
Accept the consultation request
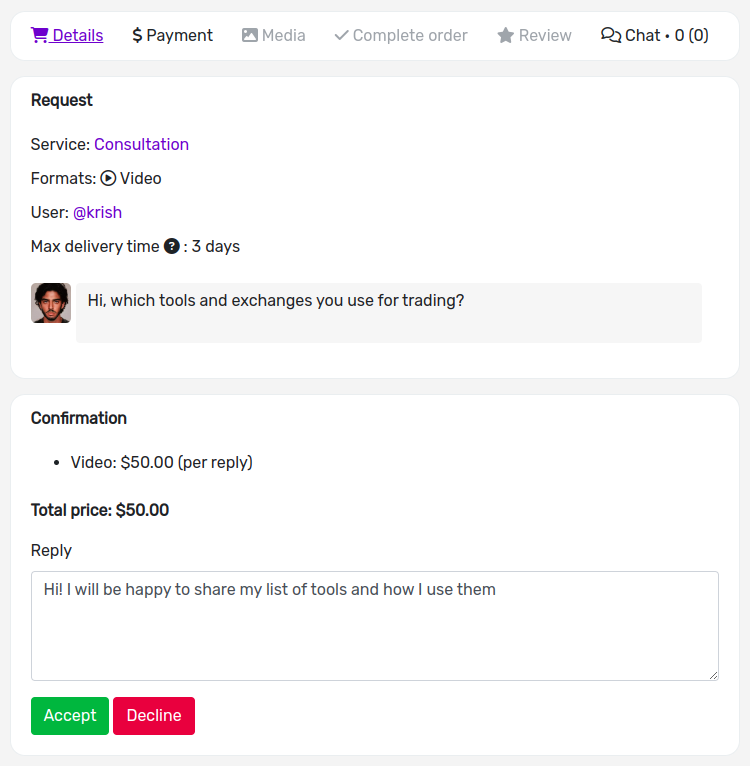point(70,716)
